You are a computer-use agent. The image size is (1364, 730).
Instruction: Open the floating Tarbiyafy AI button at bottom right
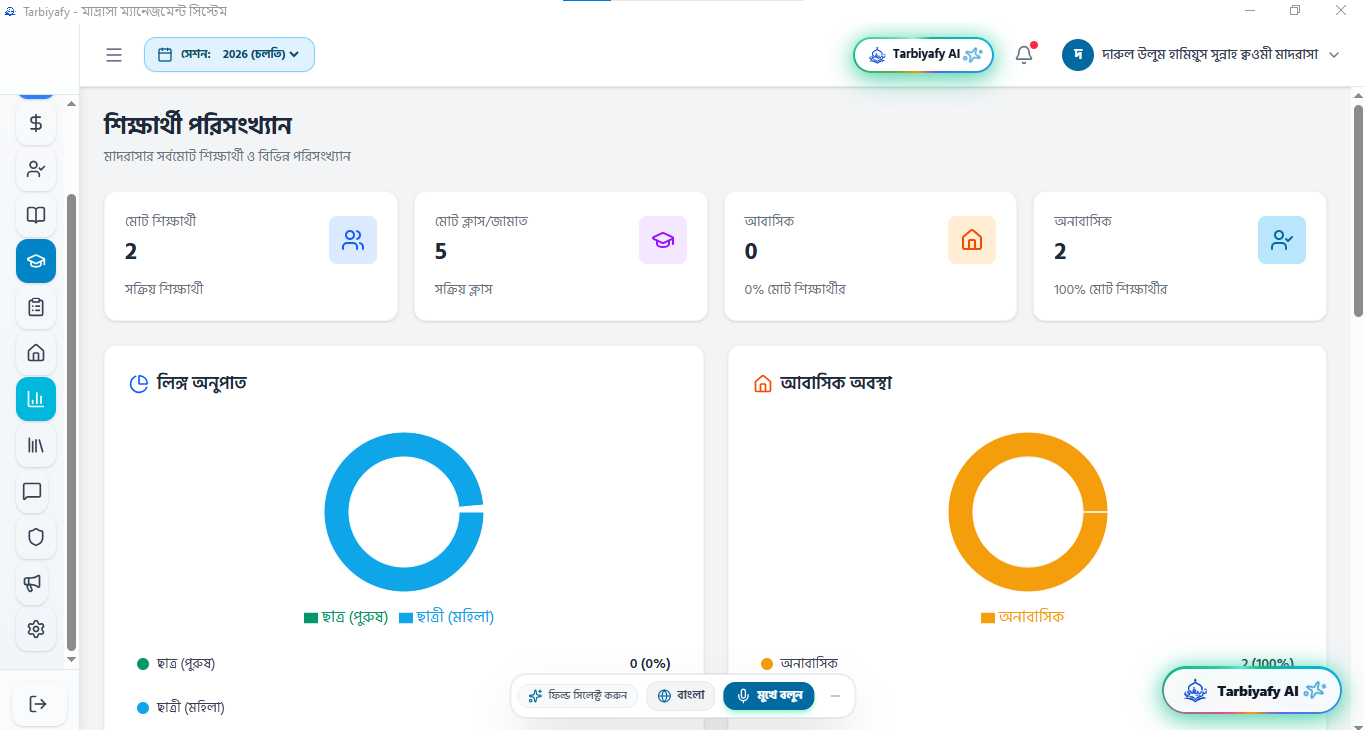1252,690
